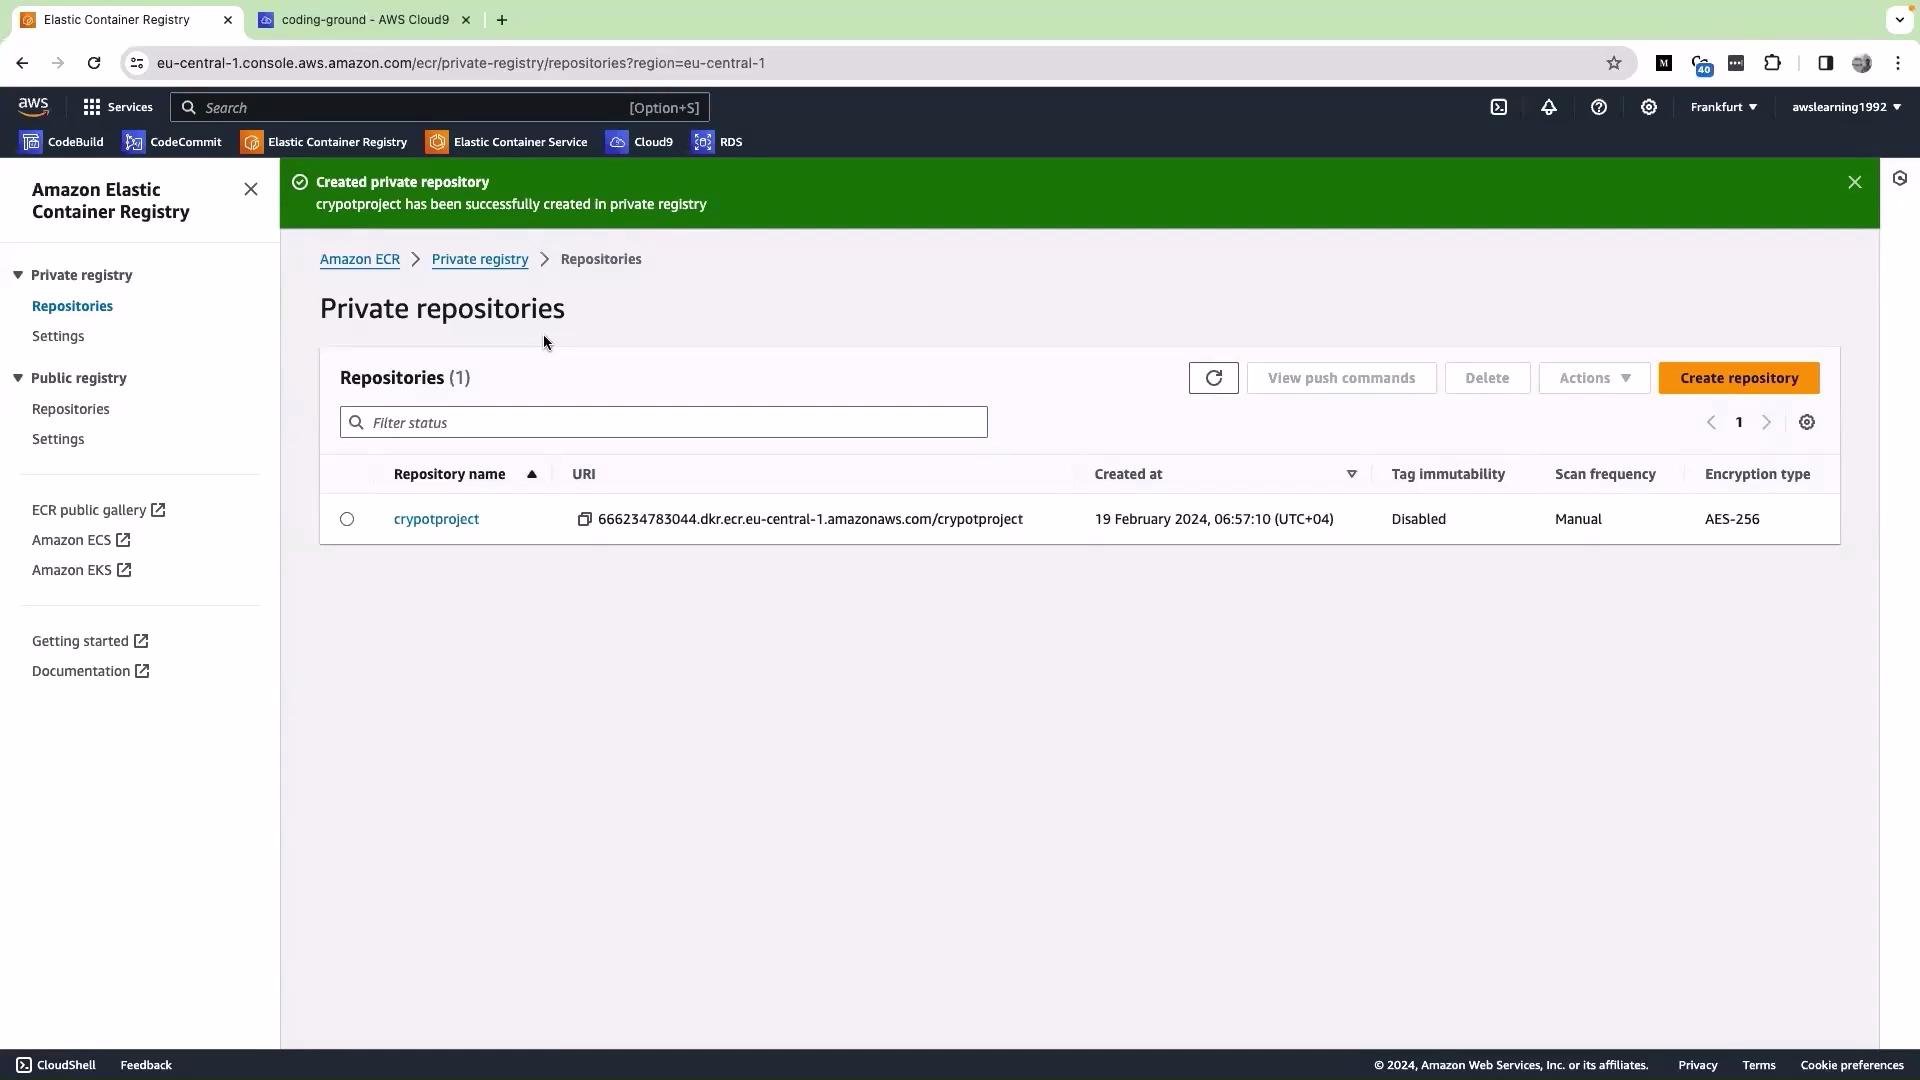This screenshot has width=1920, height=1080.
Task: Open Amazon EKS external link
Action: point(81,570)
